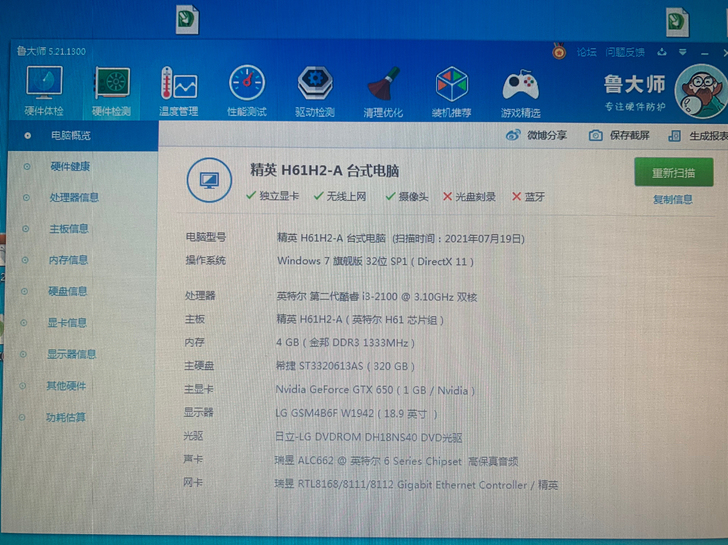The height and width of the screenshot is (545, 728).
Task: Click motherboard value 英特尔 H61 芯片组
Action: pyautogui.click(x=360, y=319)
